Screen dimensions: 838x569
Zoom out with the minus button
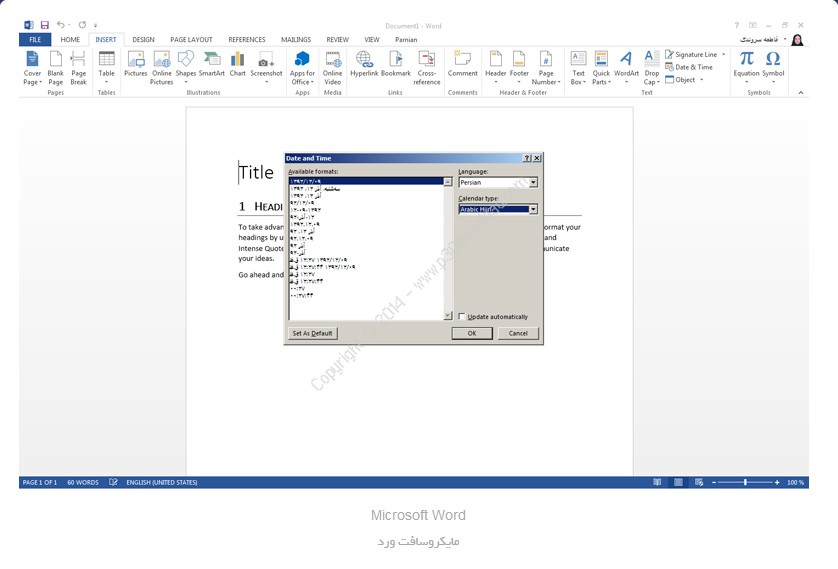point(714,482)
